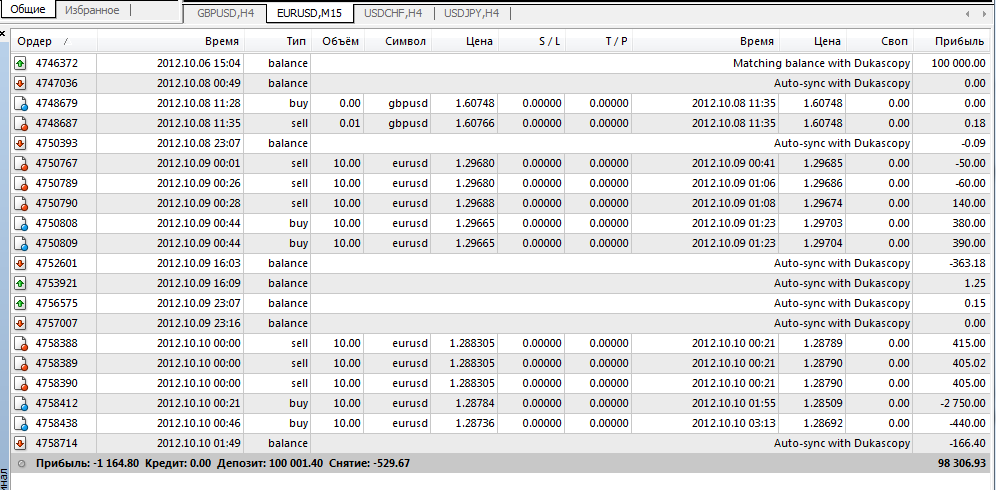Click the balance icon for order 4750393
Viewport: 996px width, 490px height.
click(x=21, y=144)
